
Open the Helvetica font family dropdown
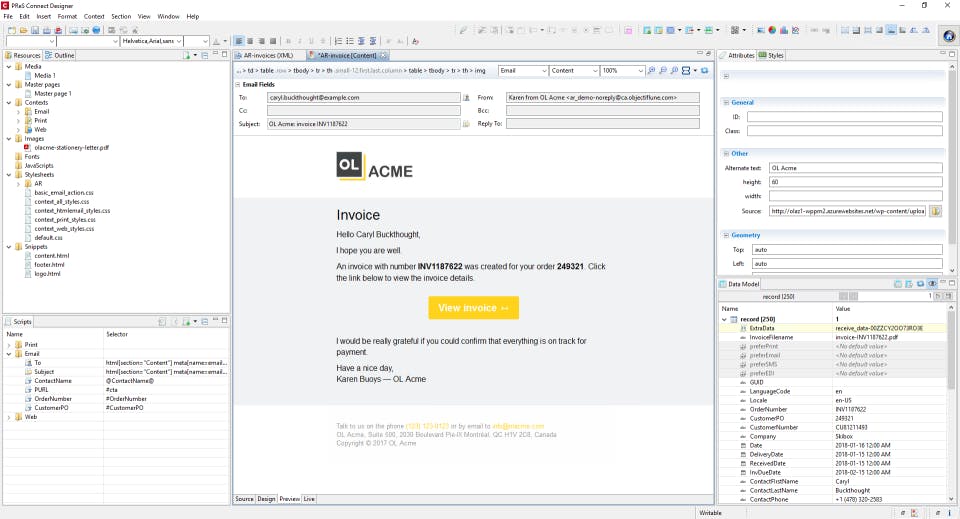179,41
